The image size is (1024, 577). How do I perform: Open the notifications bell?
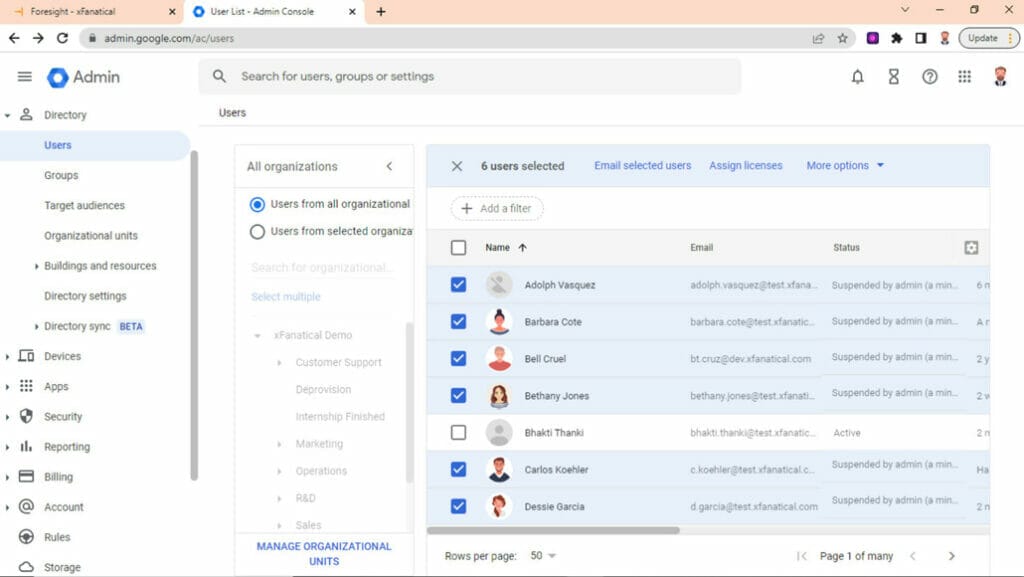(x=857, y=75)
